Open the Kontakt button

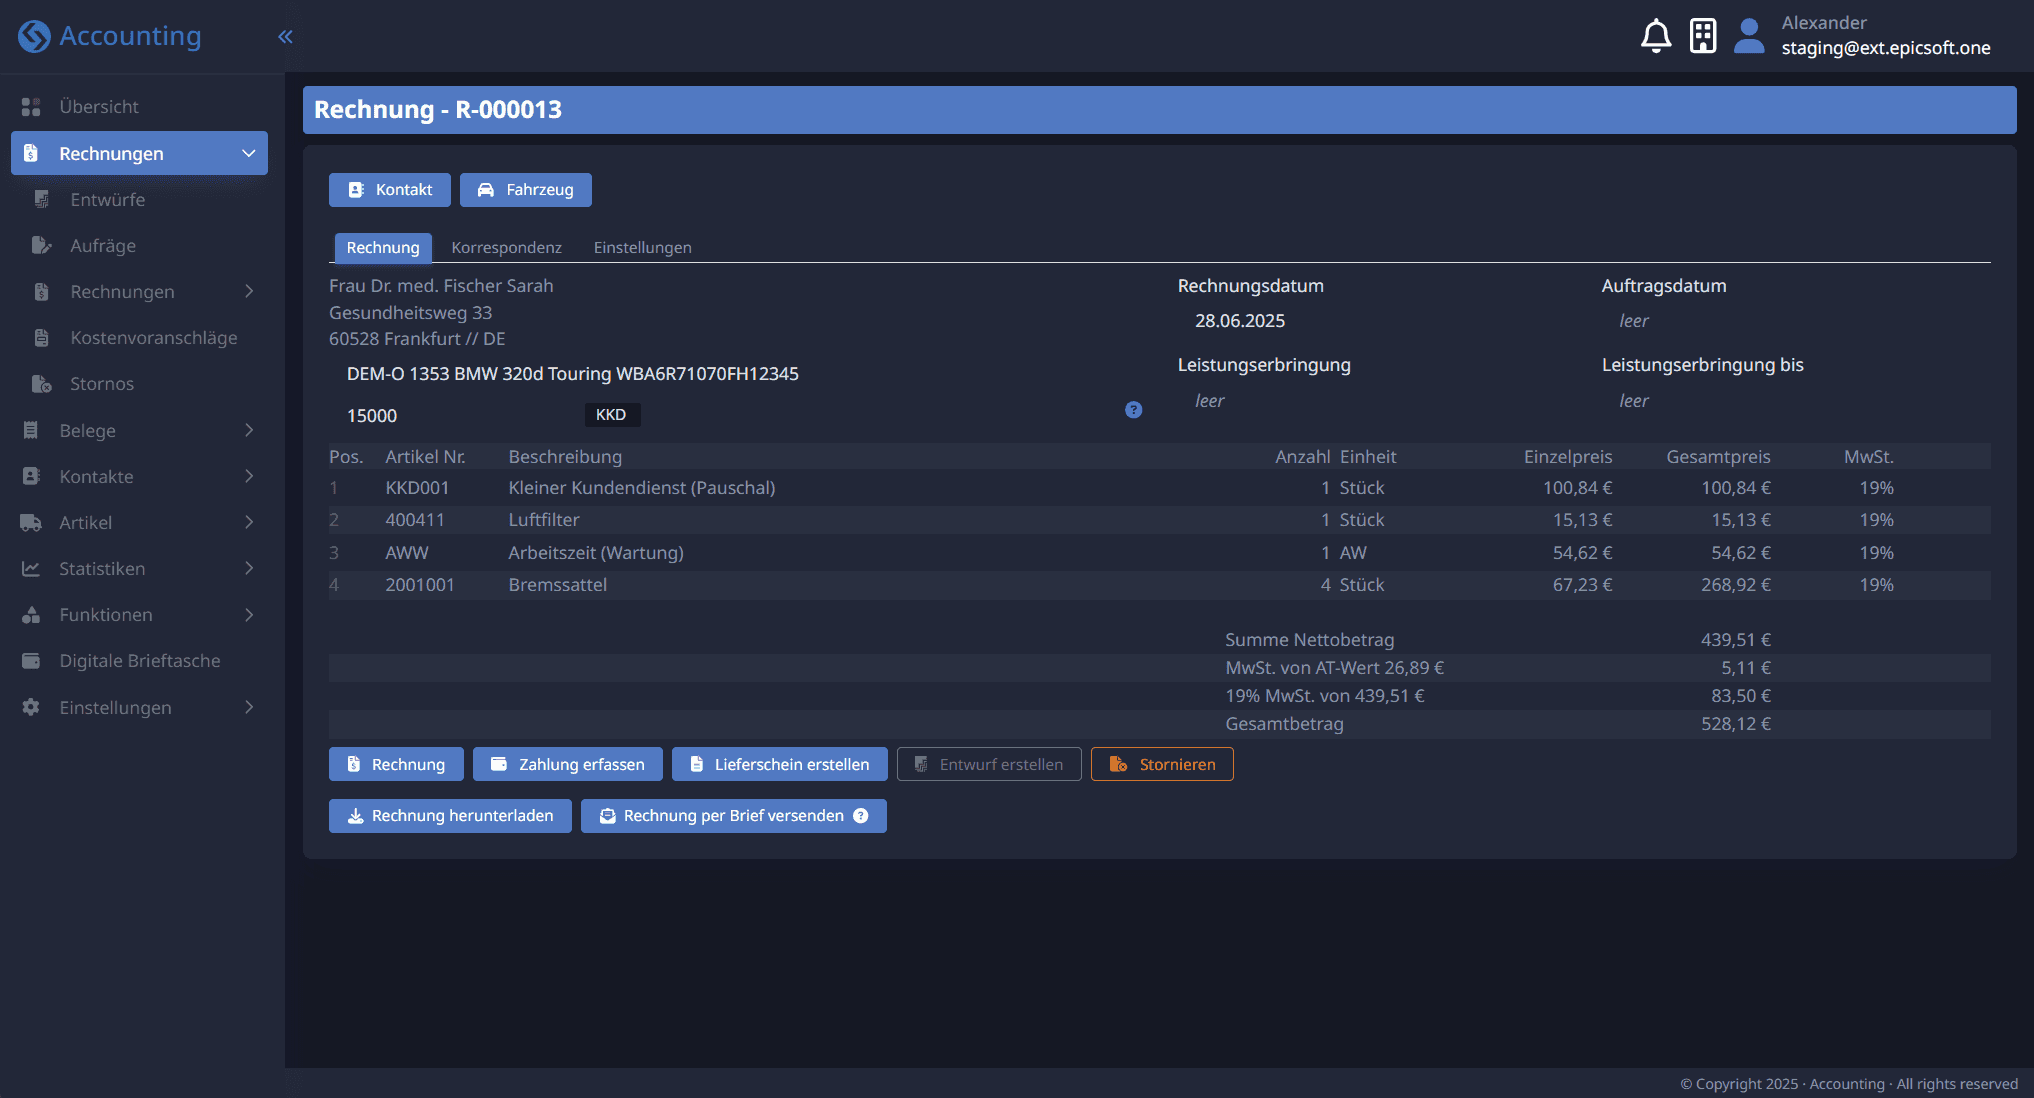point(390,190)
